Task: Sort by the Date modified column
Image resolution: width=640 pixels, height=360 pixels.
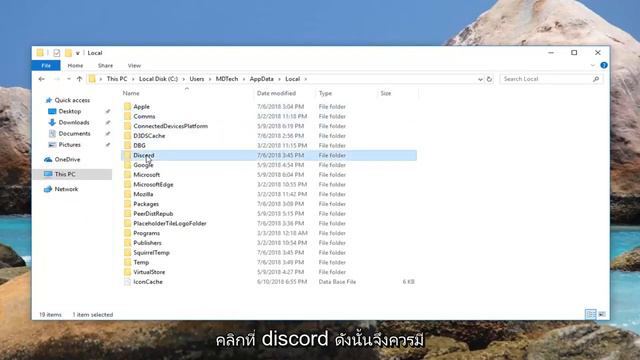Action: point(276,93)
